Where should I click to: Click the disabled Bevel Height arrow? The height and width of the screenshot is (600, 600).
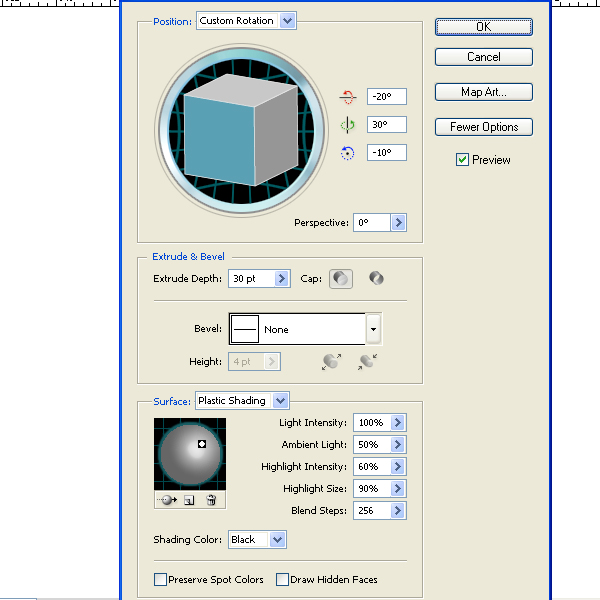click(x=272, y=362)
